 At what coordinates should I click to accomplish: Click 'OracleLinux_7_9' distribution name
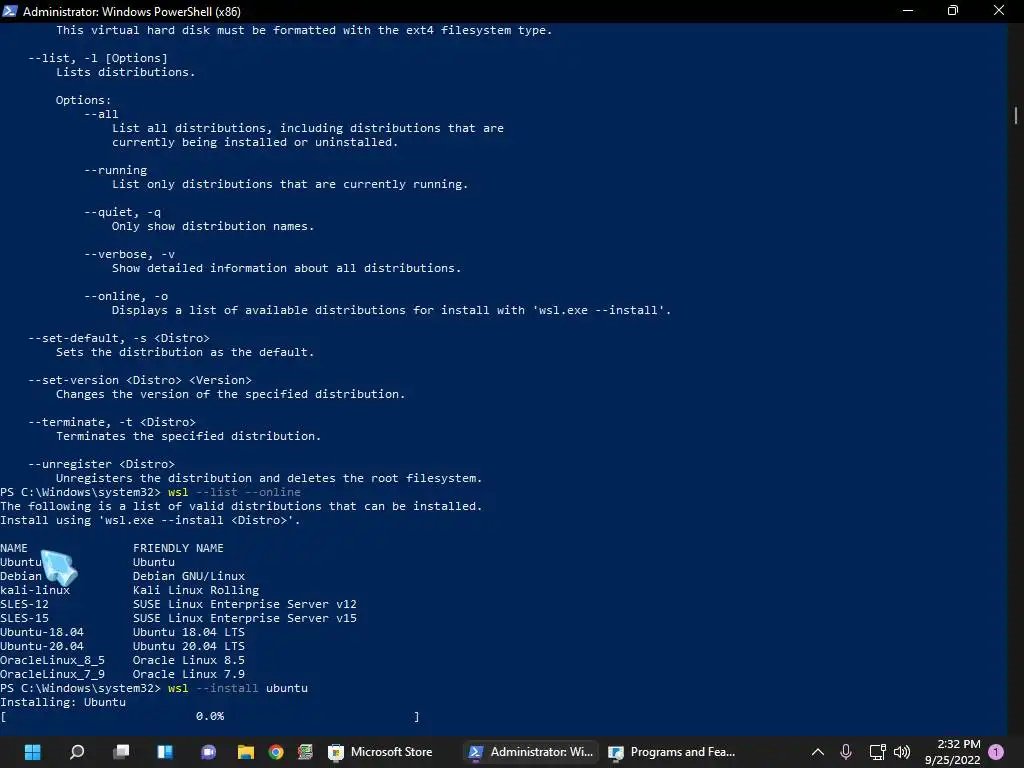(x=52, y=674)
